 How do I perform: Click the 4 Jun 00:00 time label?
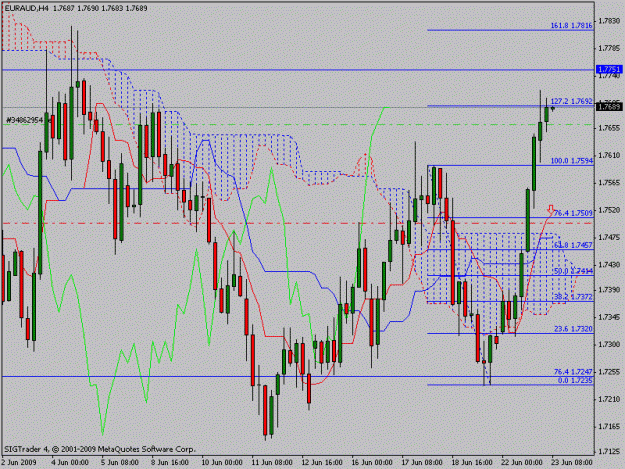pos(71,462)
